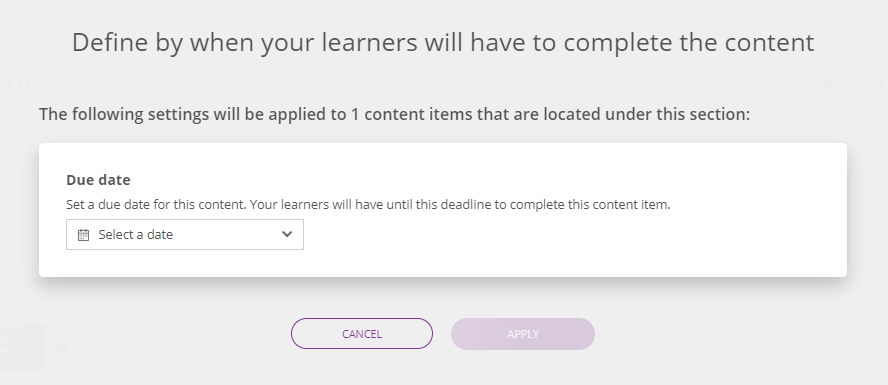Click the green status dot beside Introduction
Screen dimensions: 888x385
point(61,346)
